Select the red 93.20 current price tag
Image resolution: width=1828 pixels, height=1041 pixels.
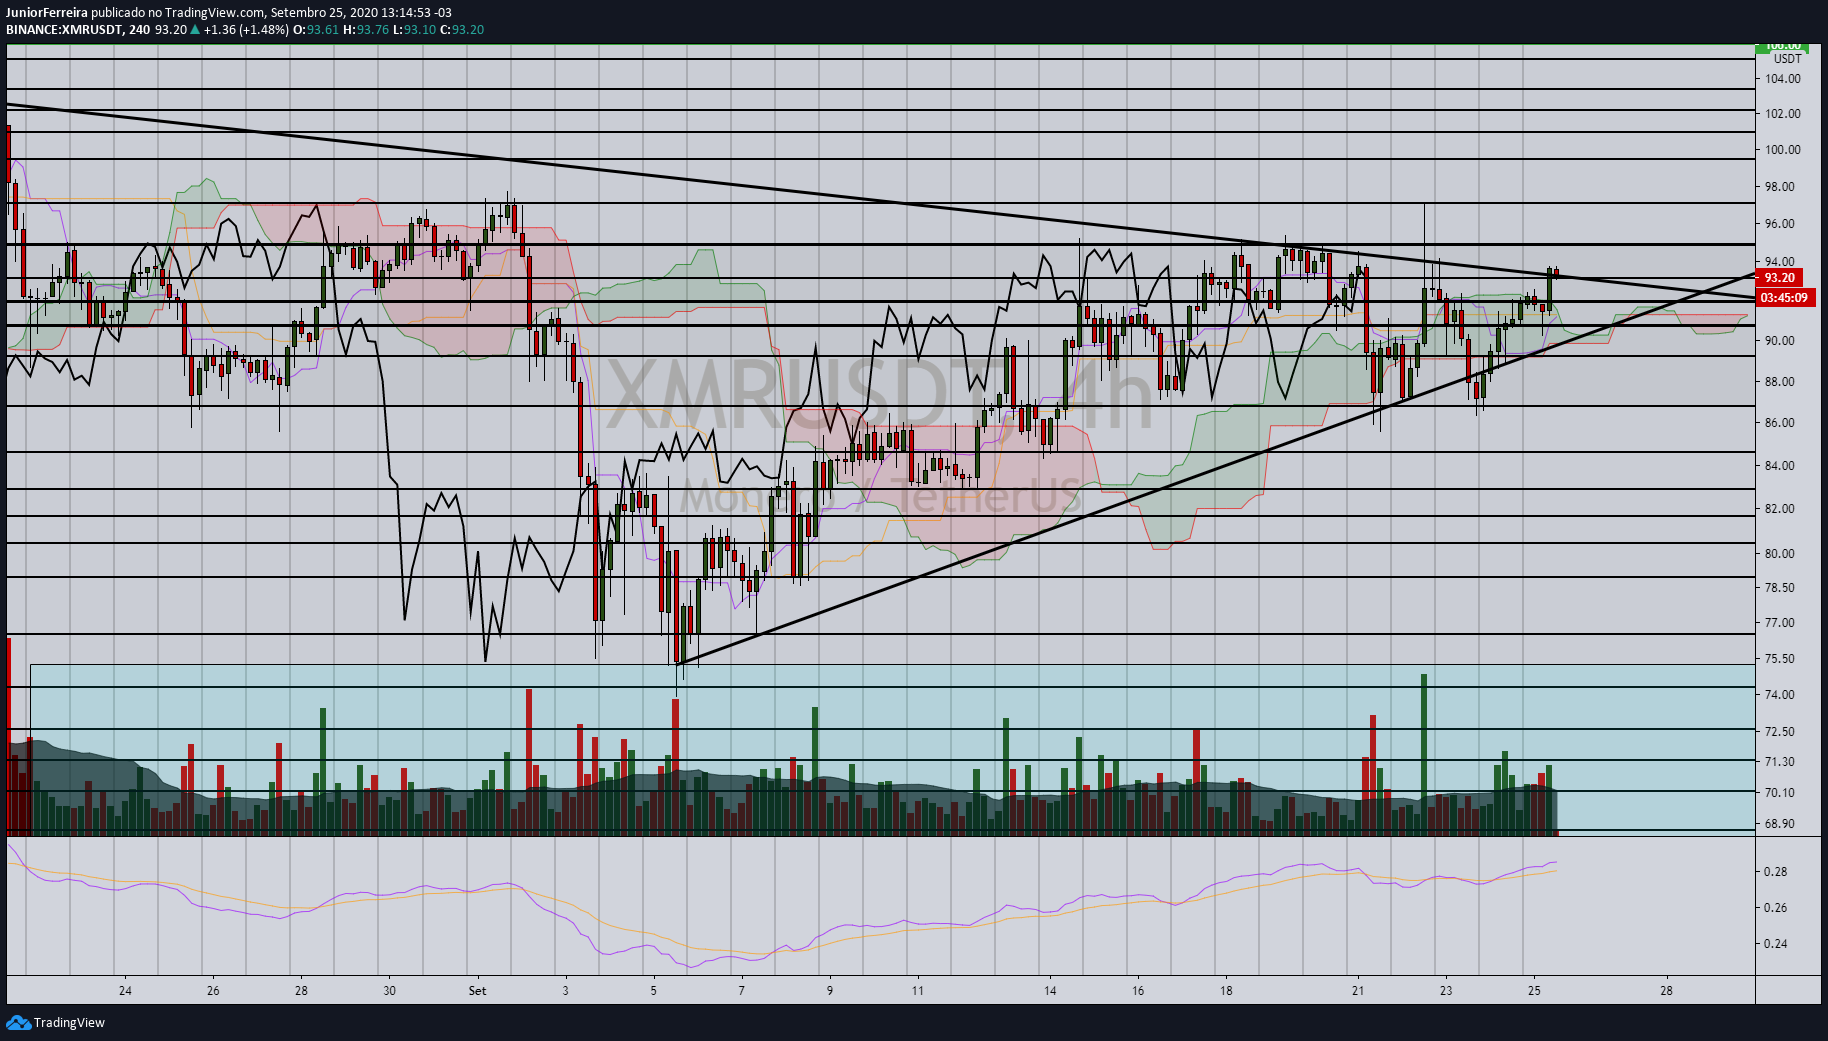[x=1779, y=278]
